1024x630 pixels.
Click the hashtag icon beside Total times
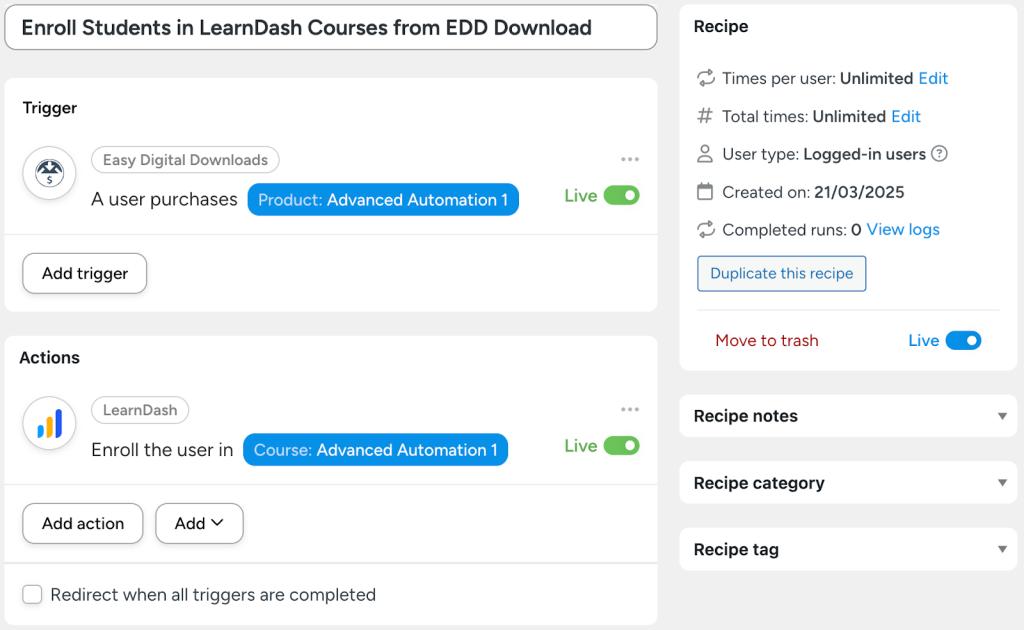706,116
